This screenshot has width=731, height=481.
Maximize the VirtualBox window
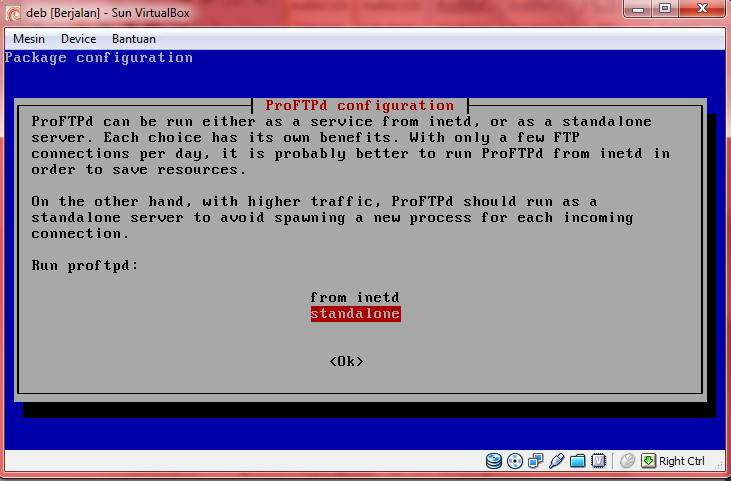665,9
